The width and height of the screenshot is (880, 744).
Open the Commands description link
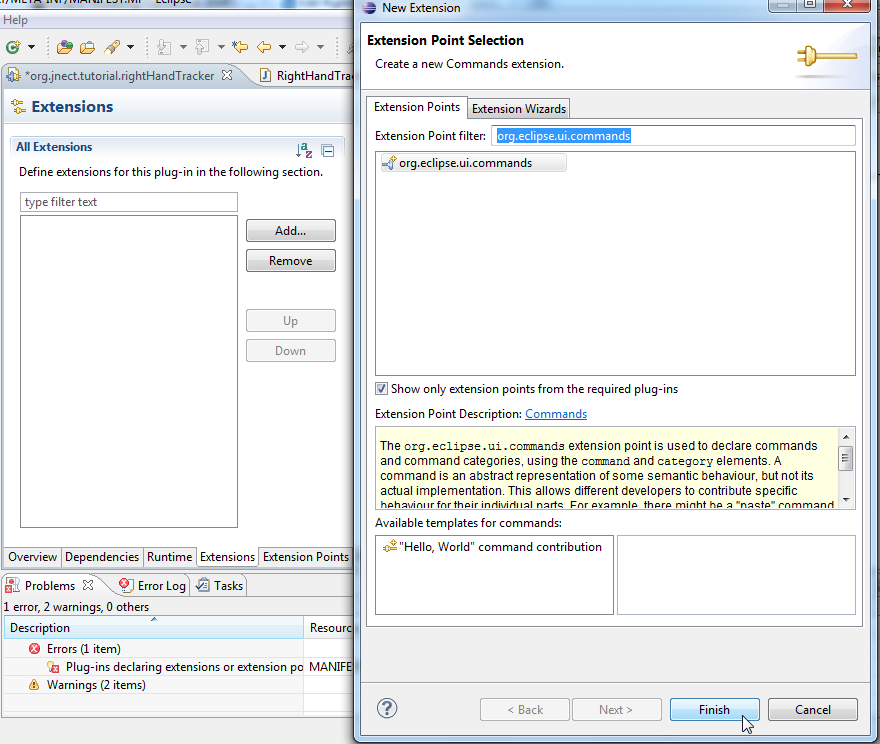point(556,414)
